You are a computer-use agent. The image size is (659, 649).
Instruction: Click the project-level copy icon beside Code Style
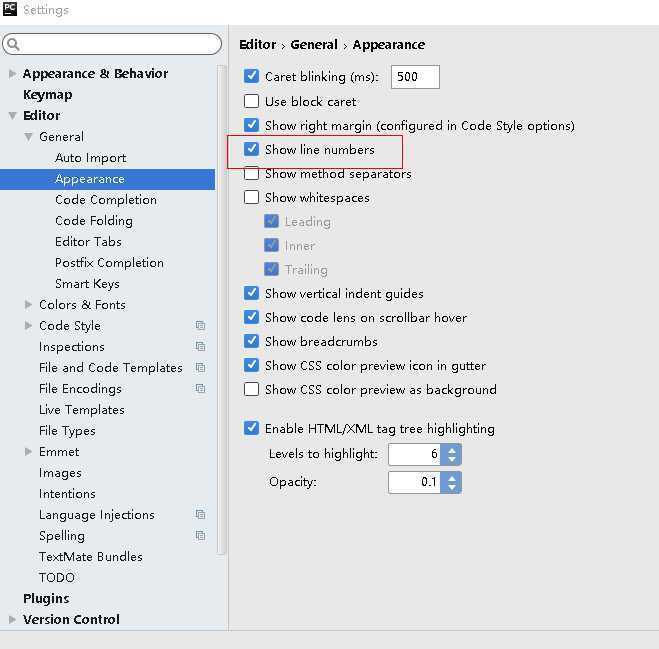tap(200, 325)
